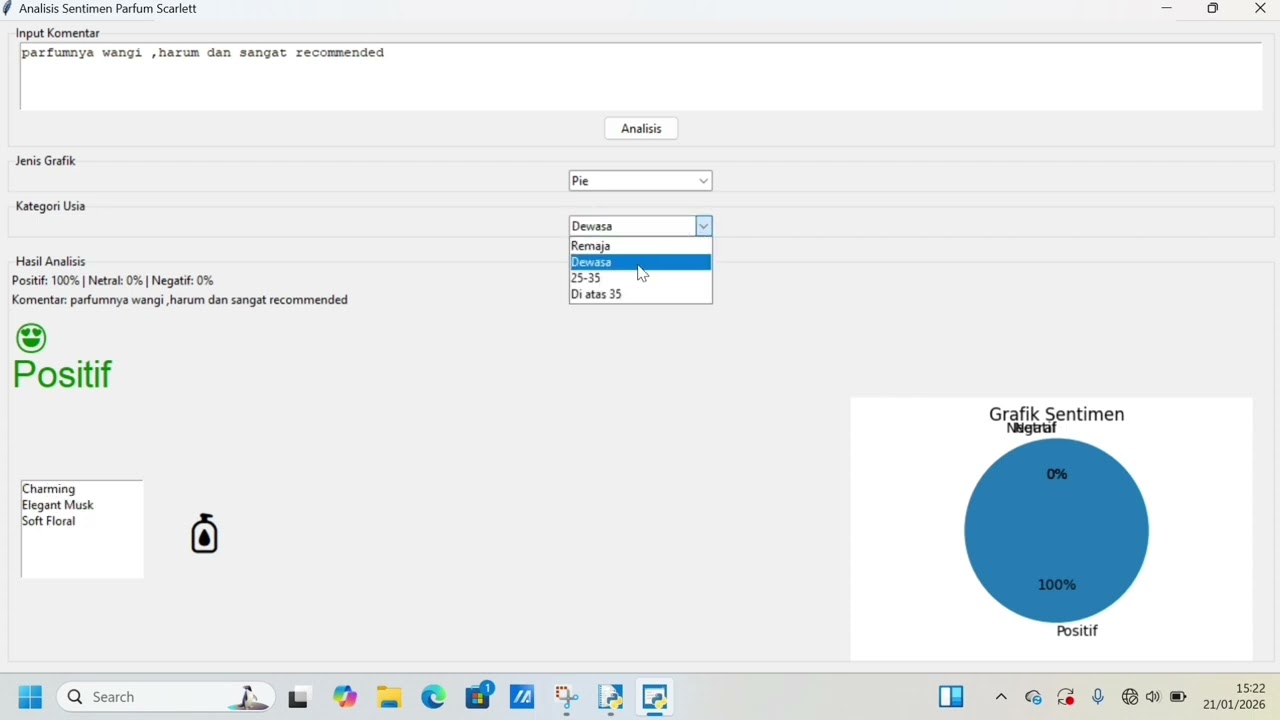Click the 100% label in the pie chart
Screen dimensions: 1280x720
[x=1057, y=586]
